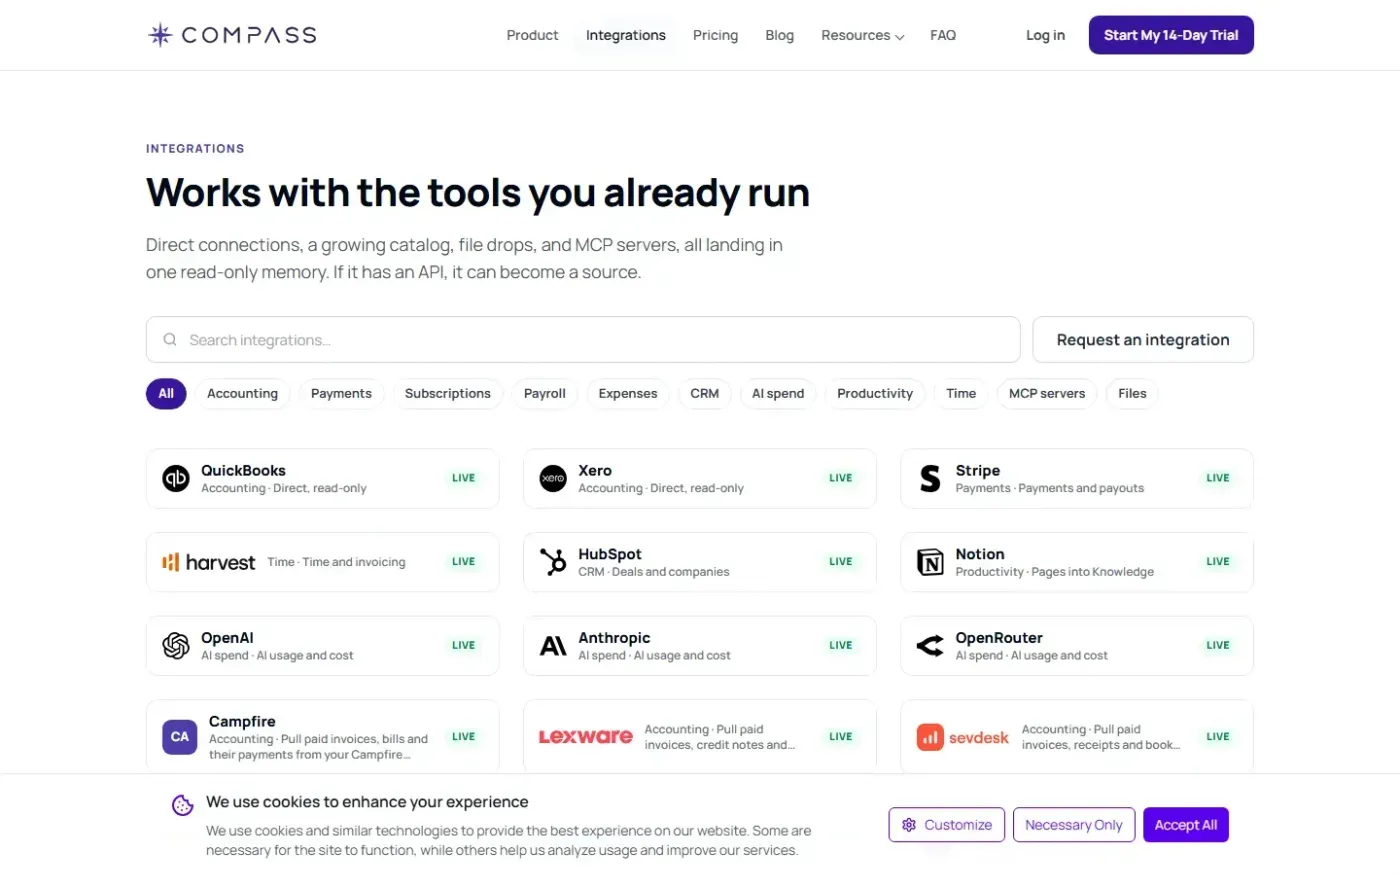The height and width of the screenshot is (875, 1400).
Task: Click the Compass logo in the header
Action: (x=232, y=35)
